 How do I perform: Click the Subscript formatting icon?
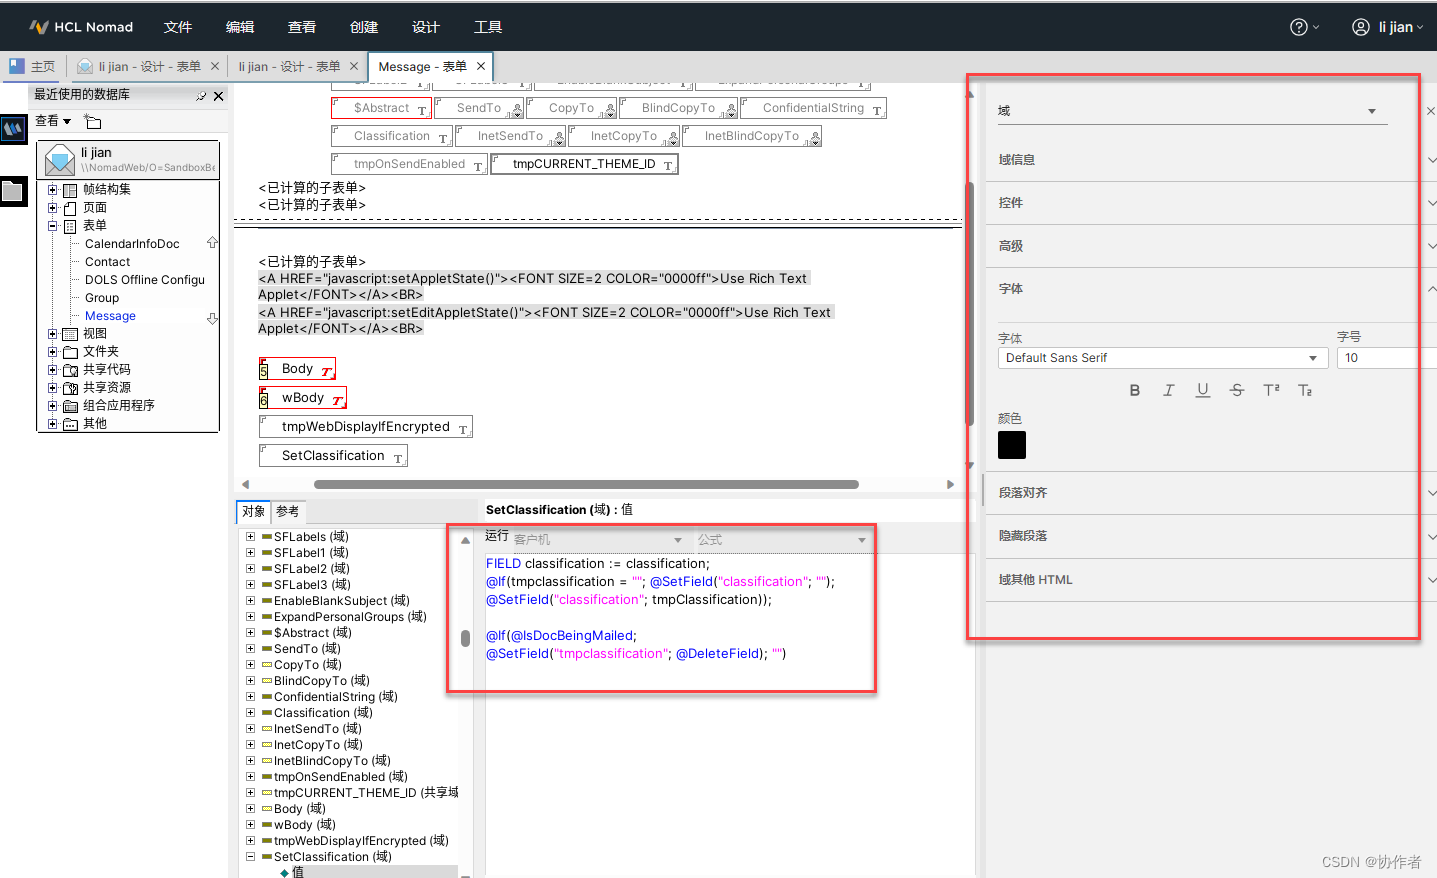pos(1305,390)
